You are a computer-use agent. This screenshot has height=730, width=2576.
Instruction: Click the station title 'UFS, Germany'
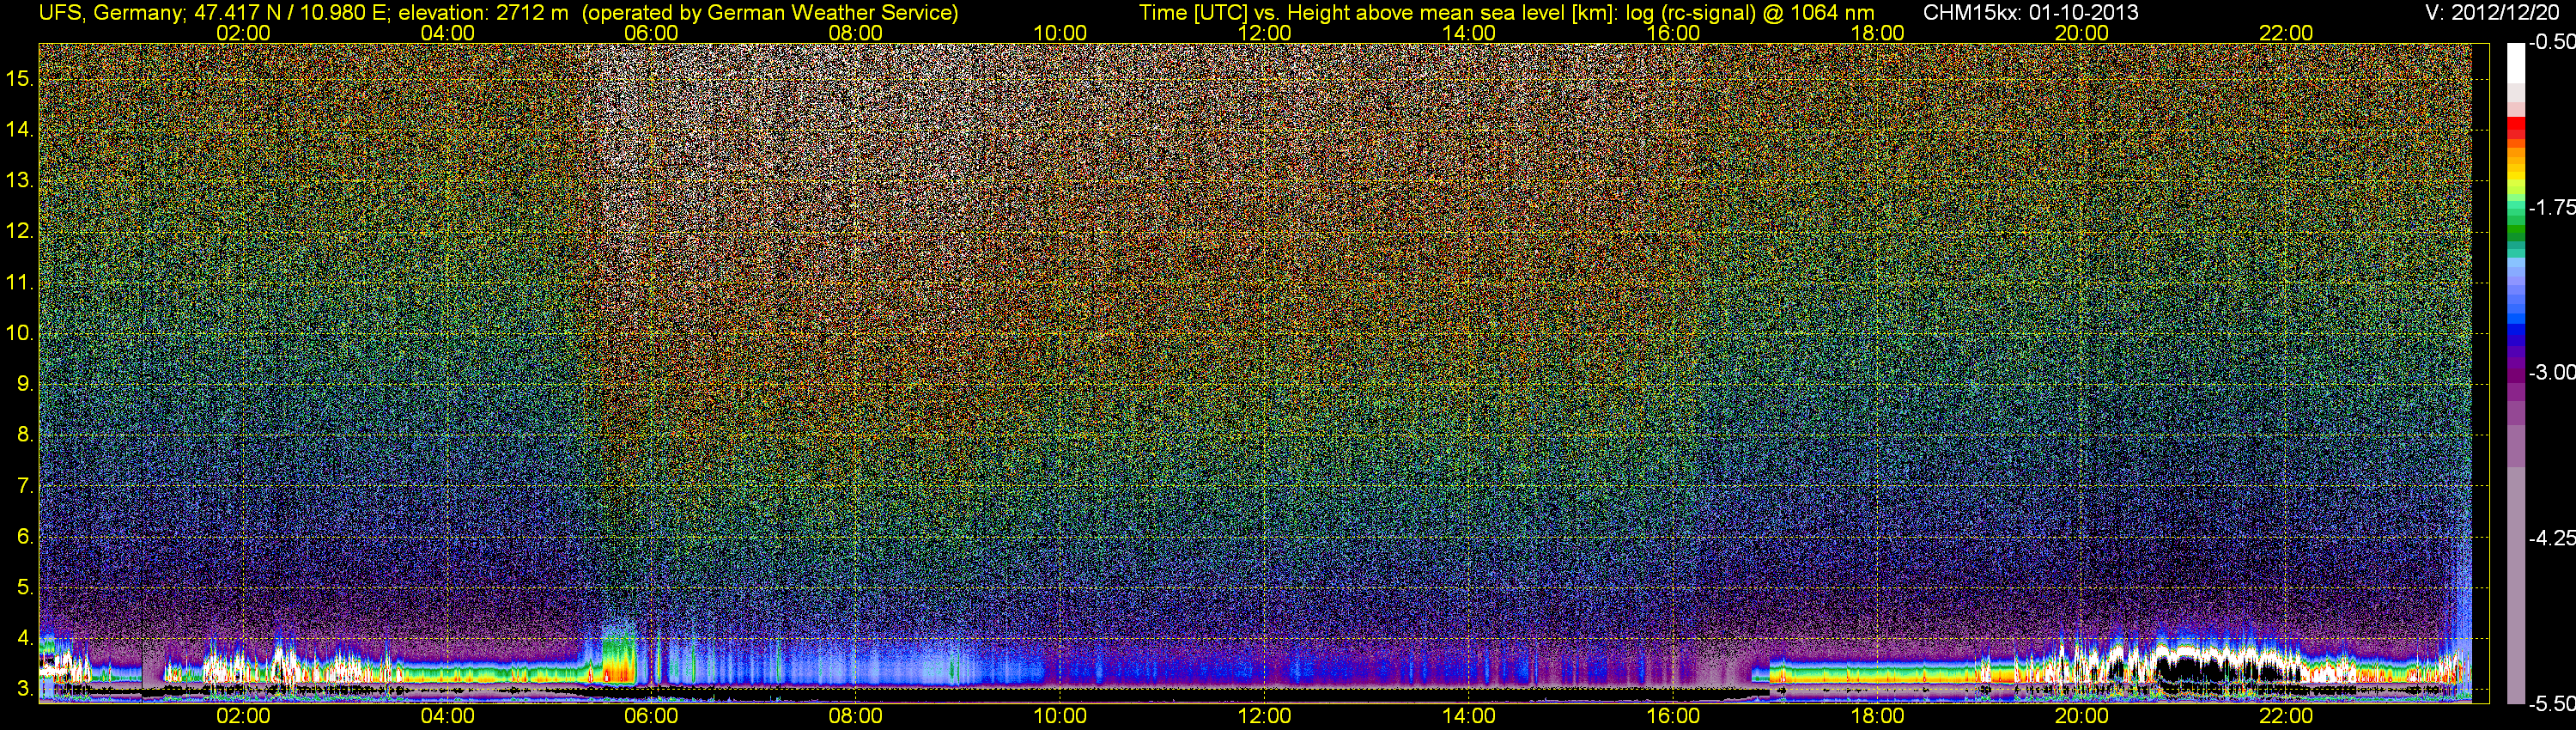point(110,13)
